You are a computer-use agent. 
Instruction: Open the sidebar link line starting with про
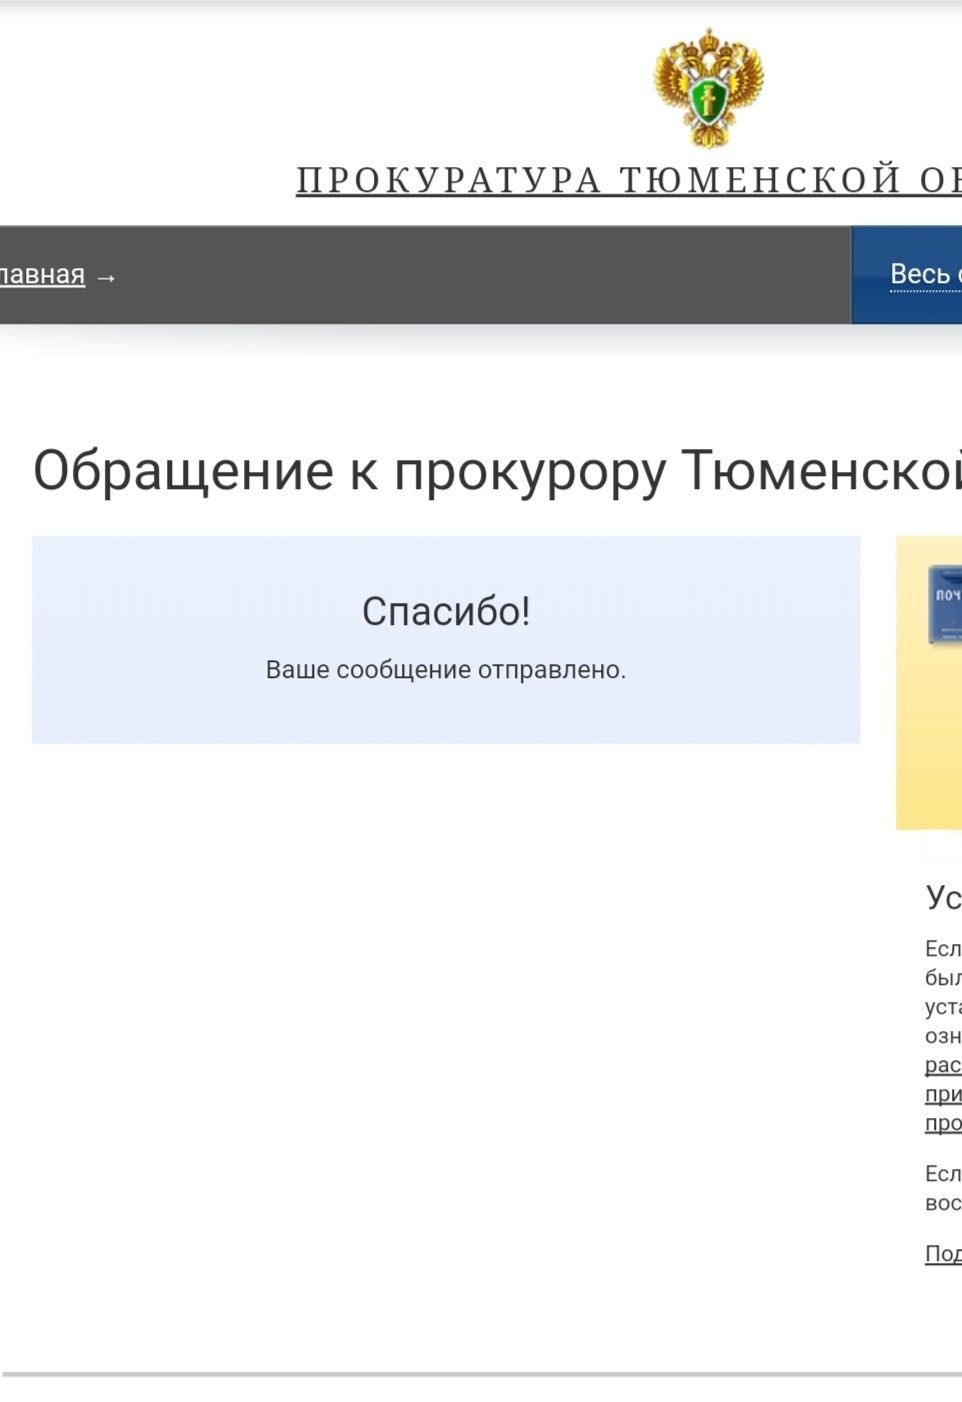(943, 1123)
